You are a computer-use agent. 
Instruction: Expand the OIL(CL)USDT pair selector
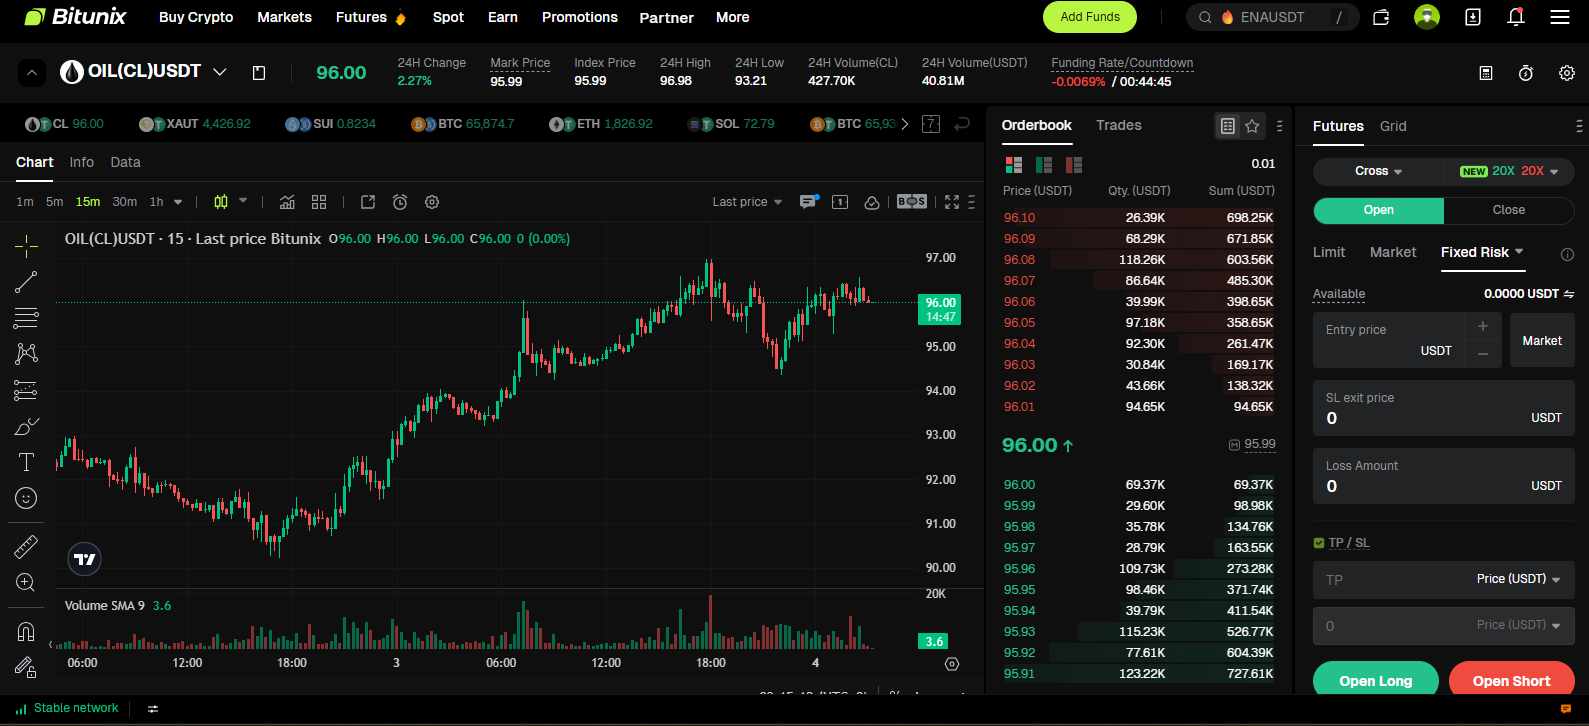click(220, 72)
